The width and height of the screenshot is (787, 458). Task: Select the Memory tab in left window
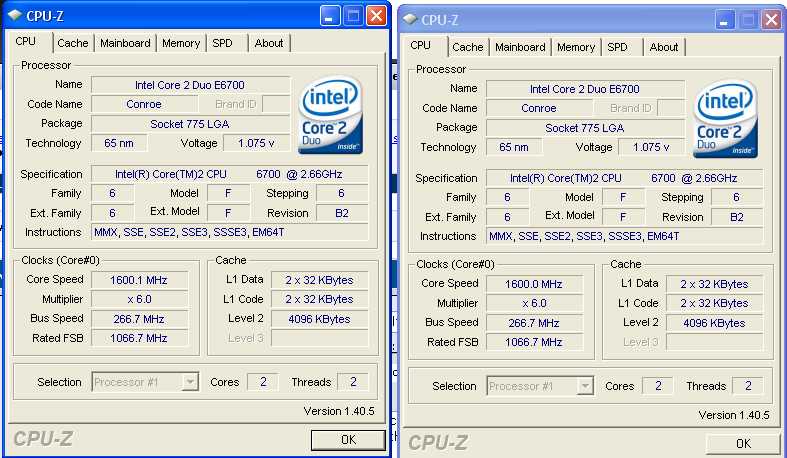[181, 43]
